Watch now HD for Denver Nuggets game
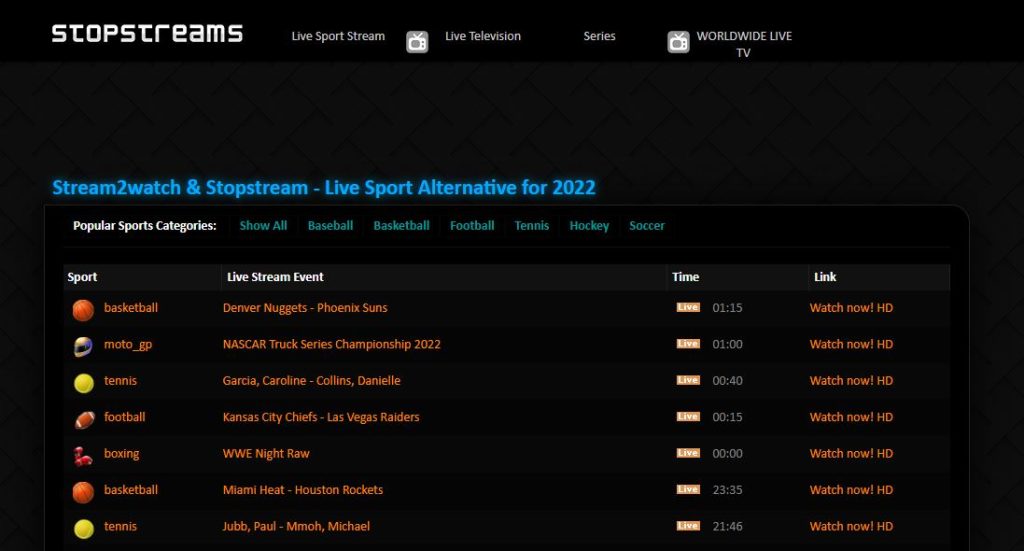The width and height of the screenshot is (1024, 551). pyautogui.click(x=851, y=308)
